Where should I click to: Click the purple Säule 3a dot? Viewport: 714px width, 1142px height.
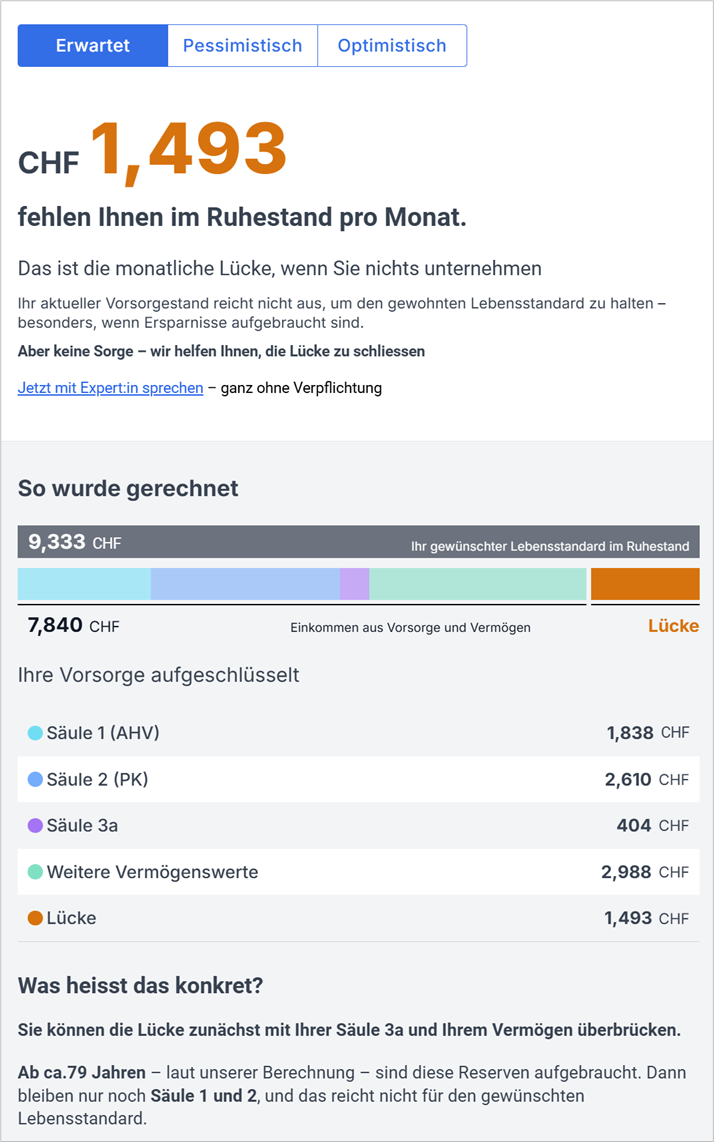35,826
